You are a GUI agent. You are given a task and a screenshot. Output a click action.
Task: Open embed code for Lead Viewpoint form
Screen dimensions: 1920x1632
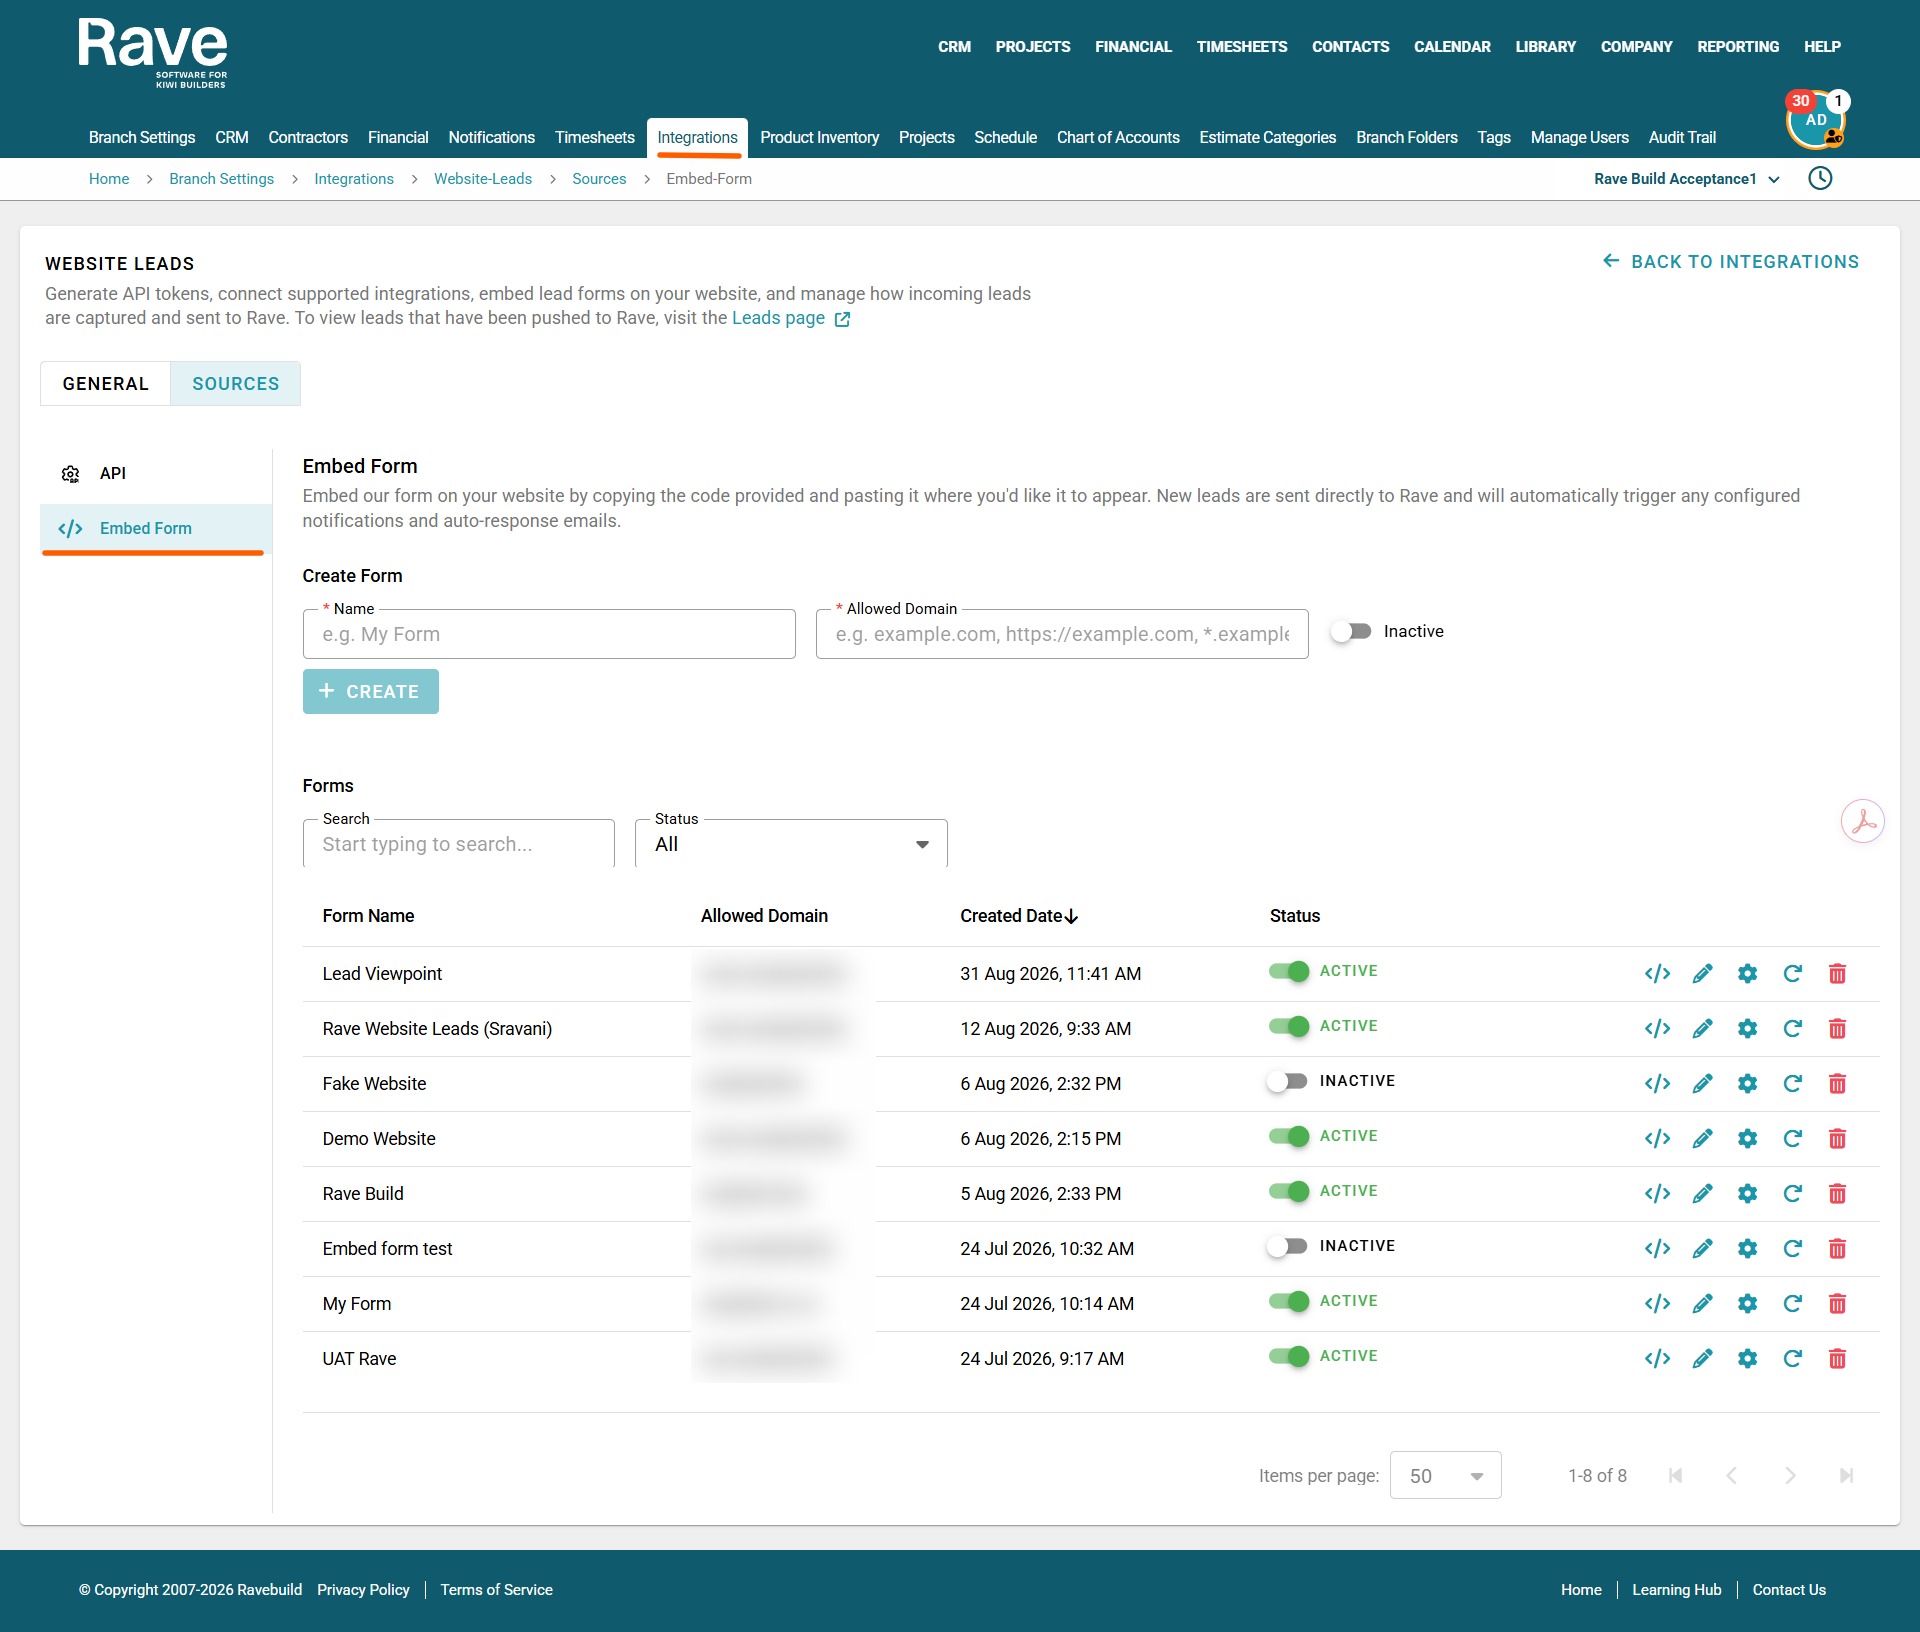pos(1657,974)
